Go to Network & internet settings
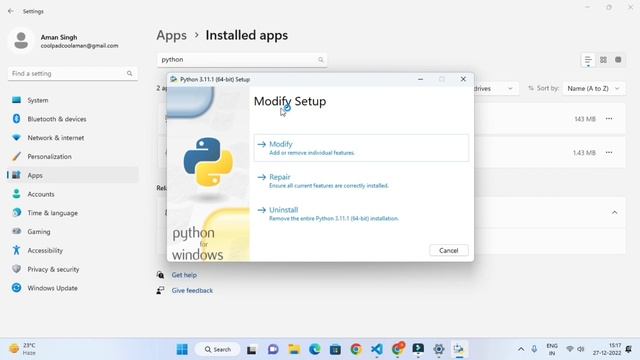 tap(73, 138)
